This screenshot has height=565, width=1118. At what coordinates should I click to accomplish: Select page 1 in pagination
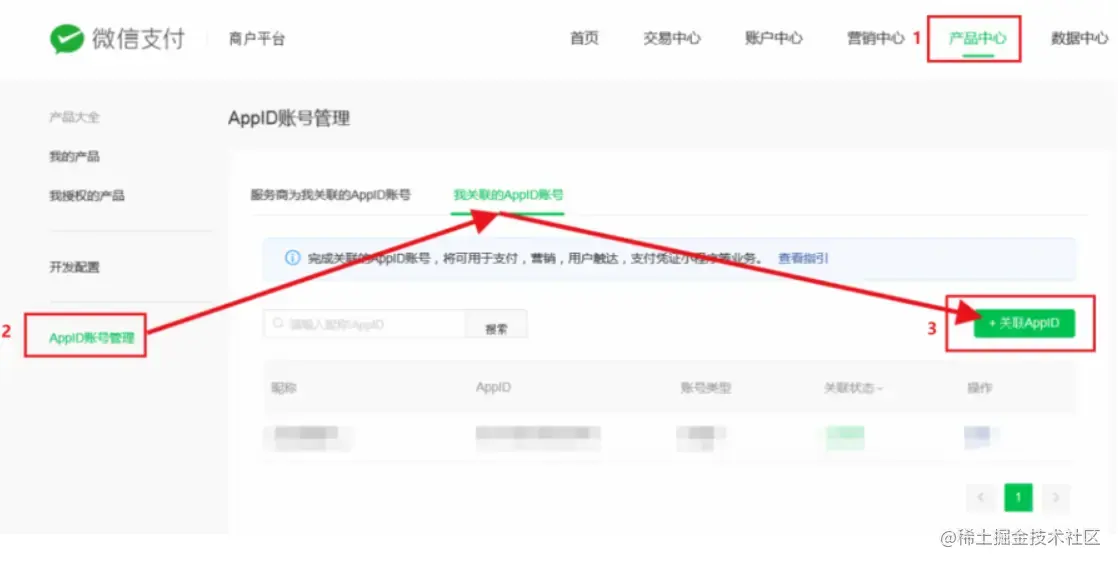(1018, 497)
